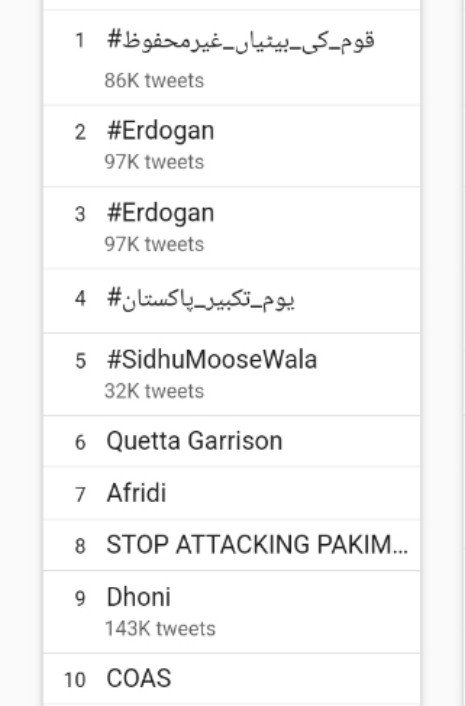Click rank number 9 beside Dhoni

pos(80,599)
